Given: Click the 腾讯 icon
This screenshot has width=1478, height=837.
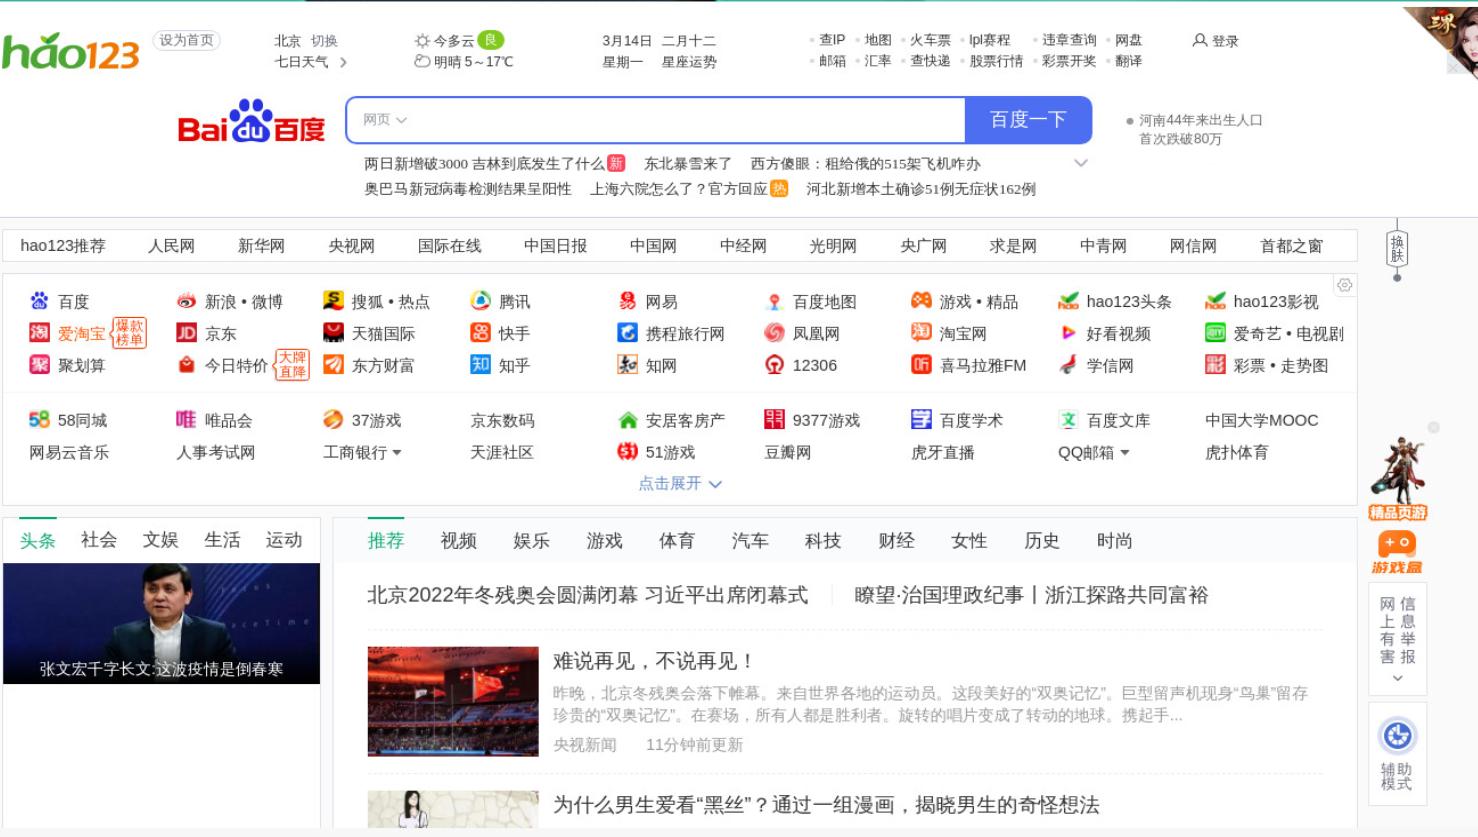Looking at the screenshot, I should 480,301.
